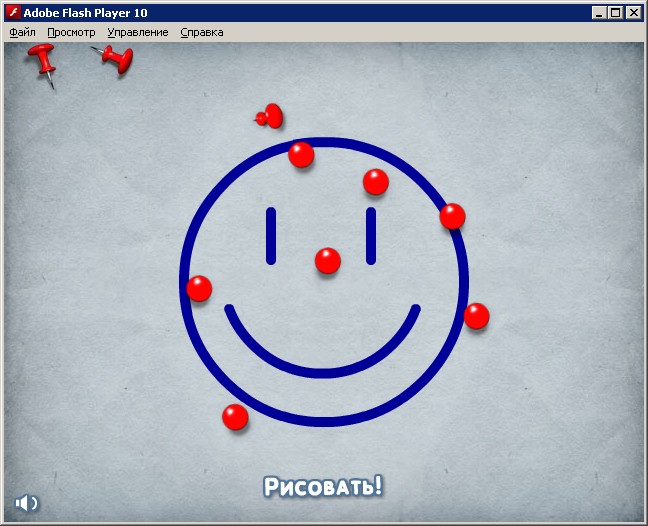Open the Файл menu
Screen dimensions: 648x526
click(22, 32)
